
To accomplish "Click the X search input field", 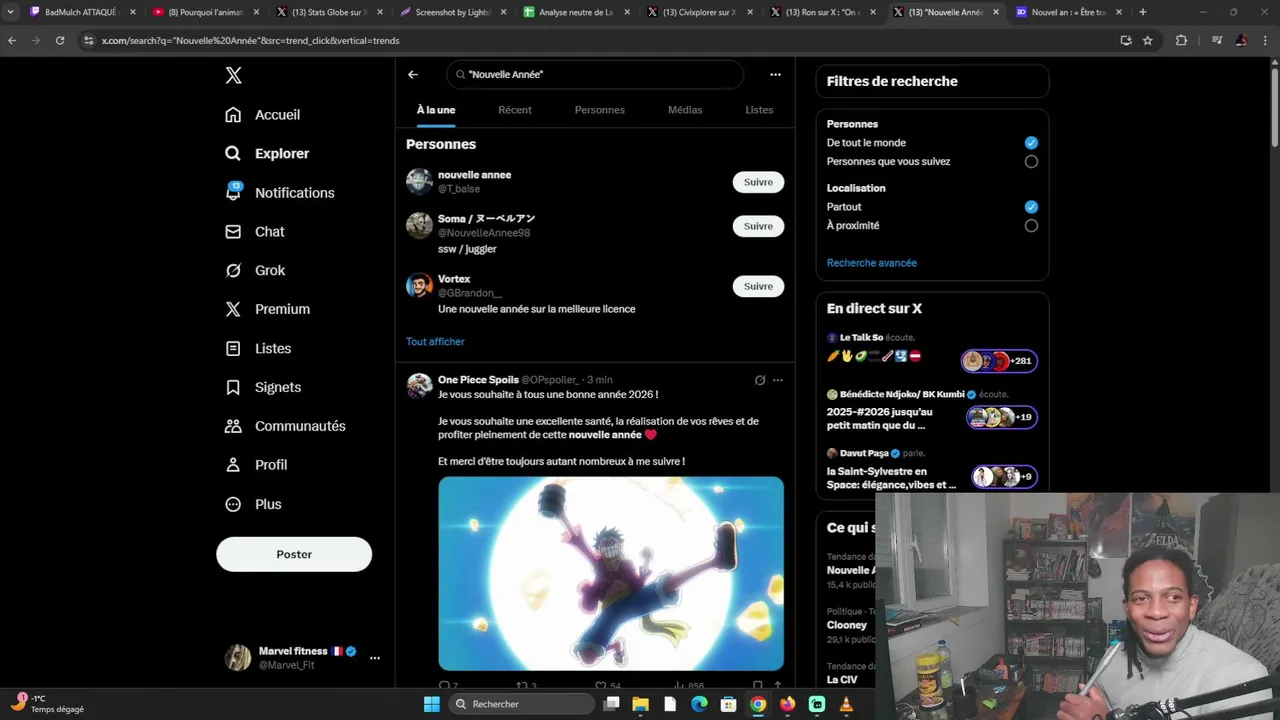I will point(595,74).
